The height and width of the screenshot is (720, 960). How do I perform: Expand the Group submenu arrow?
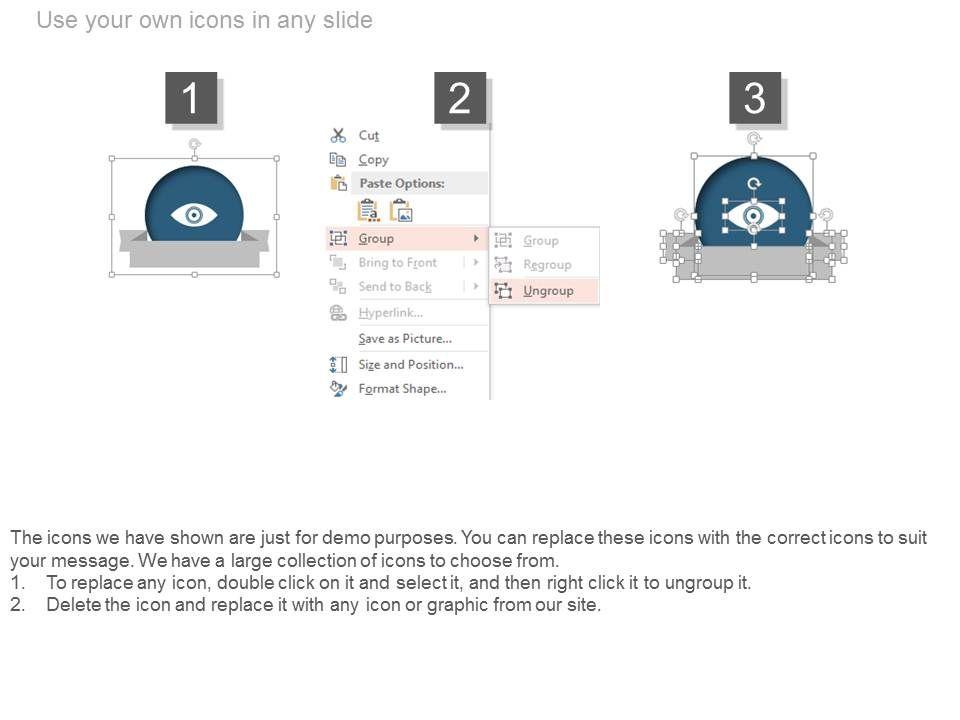coord(476,238)
